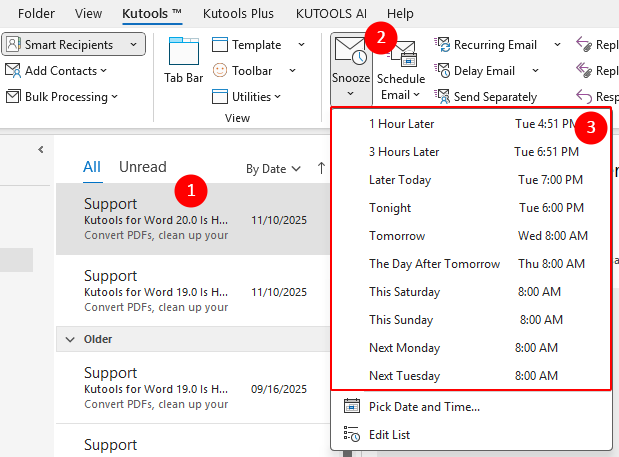Click the Delay Email label

tap(484, 71)
